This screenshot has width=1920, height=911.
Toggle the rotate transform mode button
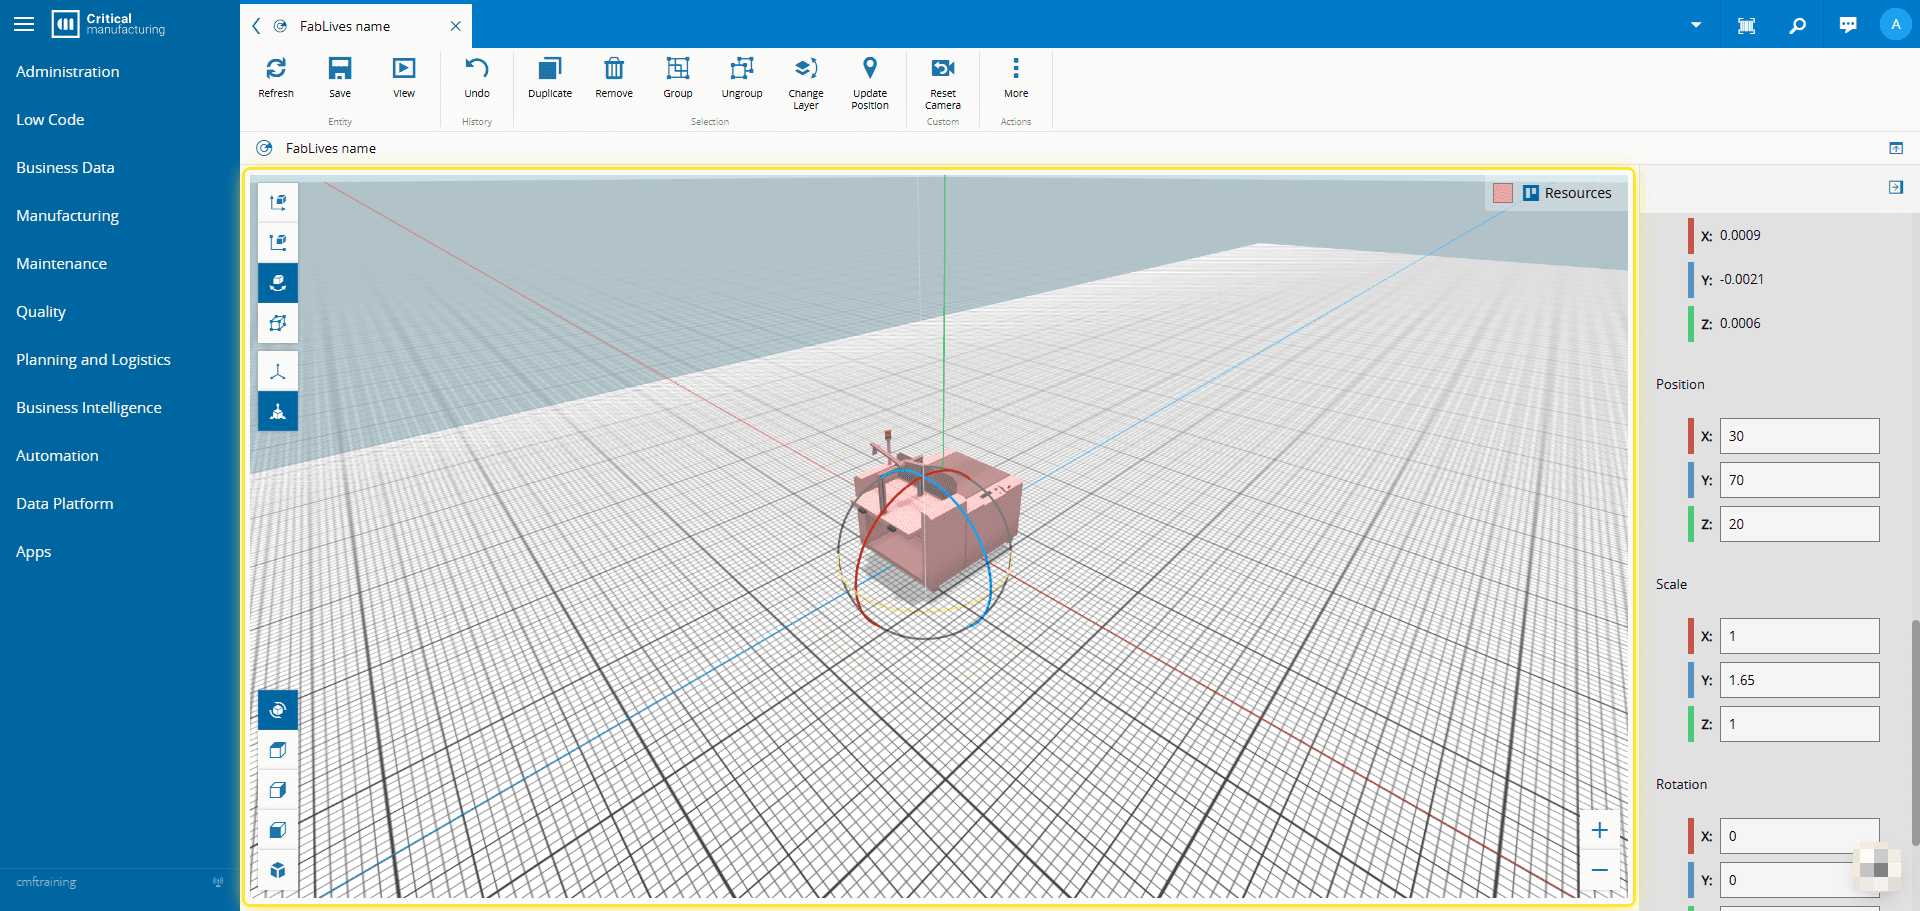278,283
